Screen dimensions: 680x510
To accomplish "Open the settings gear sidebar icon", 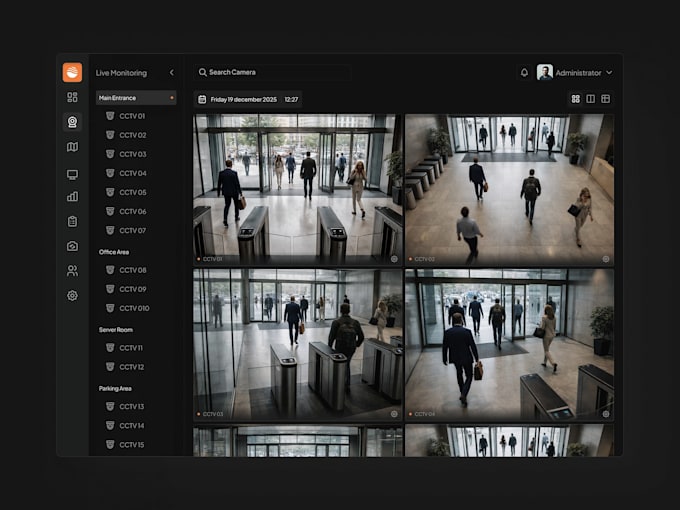I will coord(72,296).
